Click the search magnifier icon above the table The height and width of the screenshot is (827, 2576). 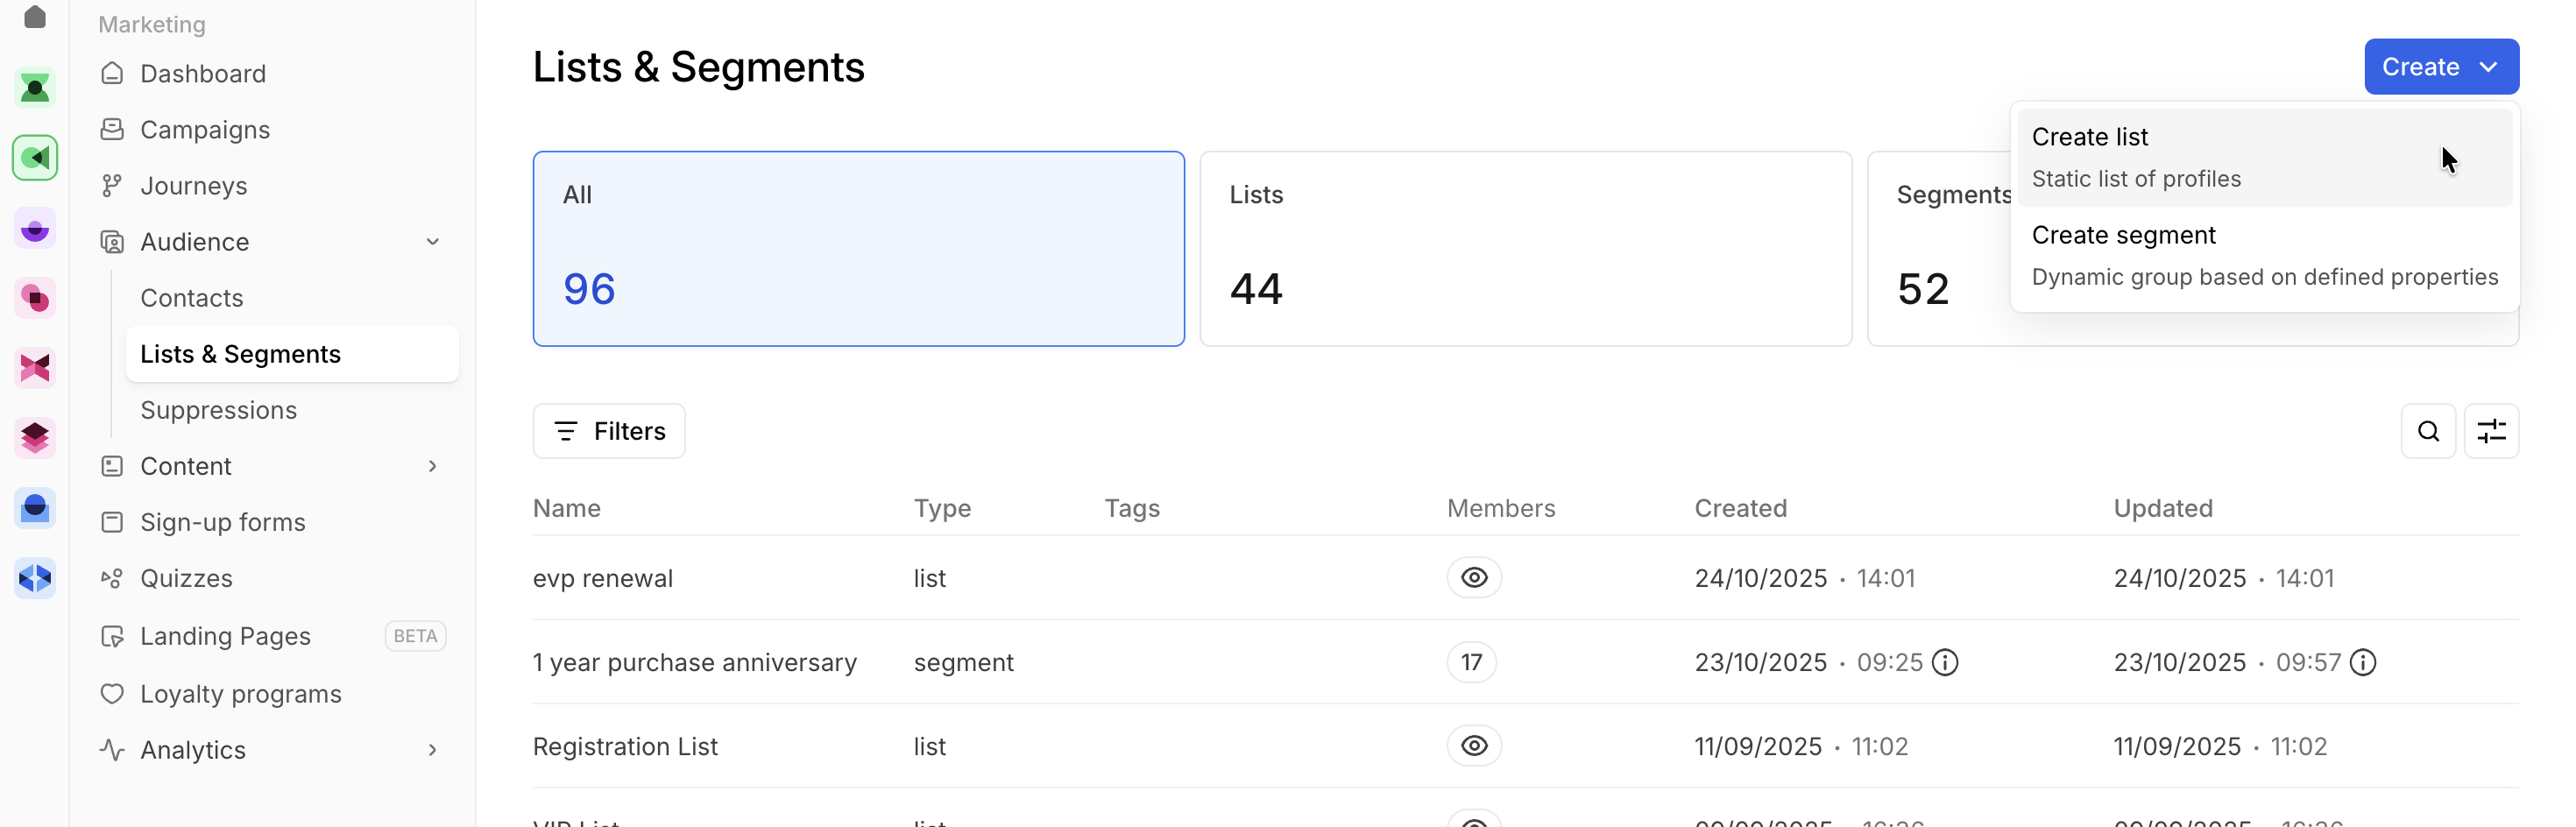(x=2427, y=431)
